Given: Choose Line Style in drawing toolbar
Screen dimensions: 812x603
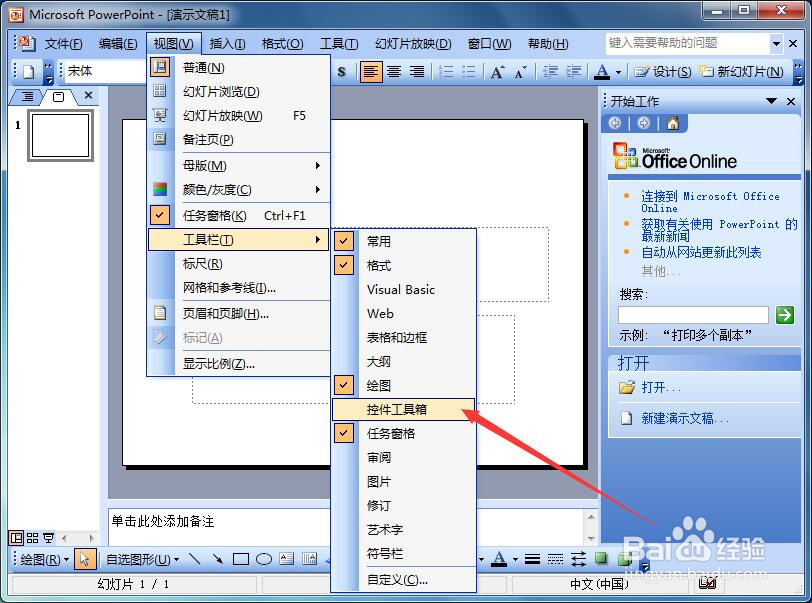Looking at the screenshot, I should click(x=532, y=559).
